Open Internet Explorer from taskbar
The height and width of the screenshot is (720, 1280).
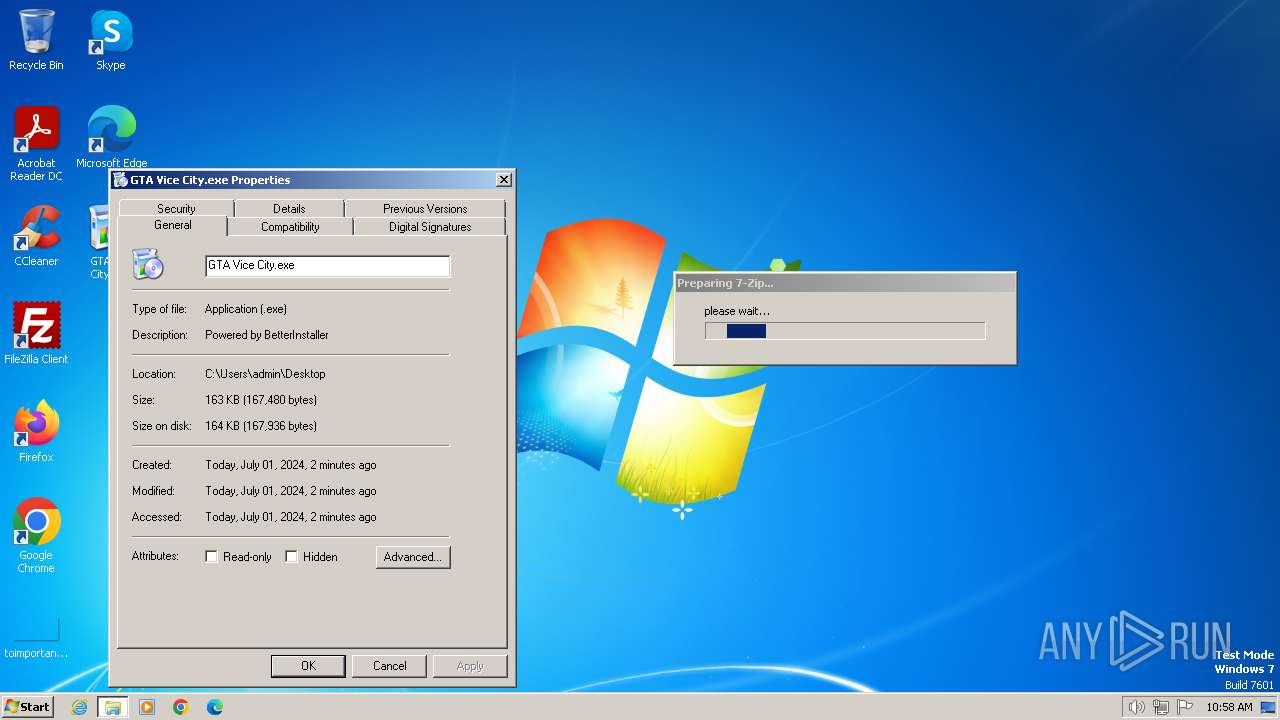(x=79, y=707)
